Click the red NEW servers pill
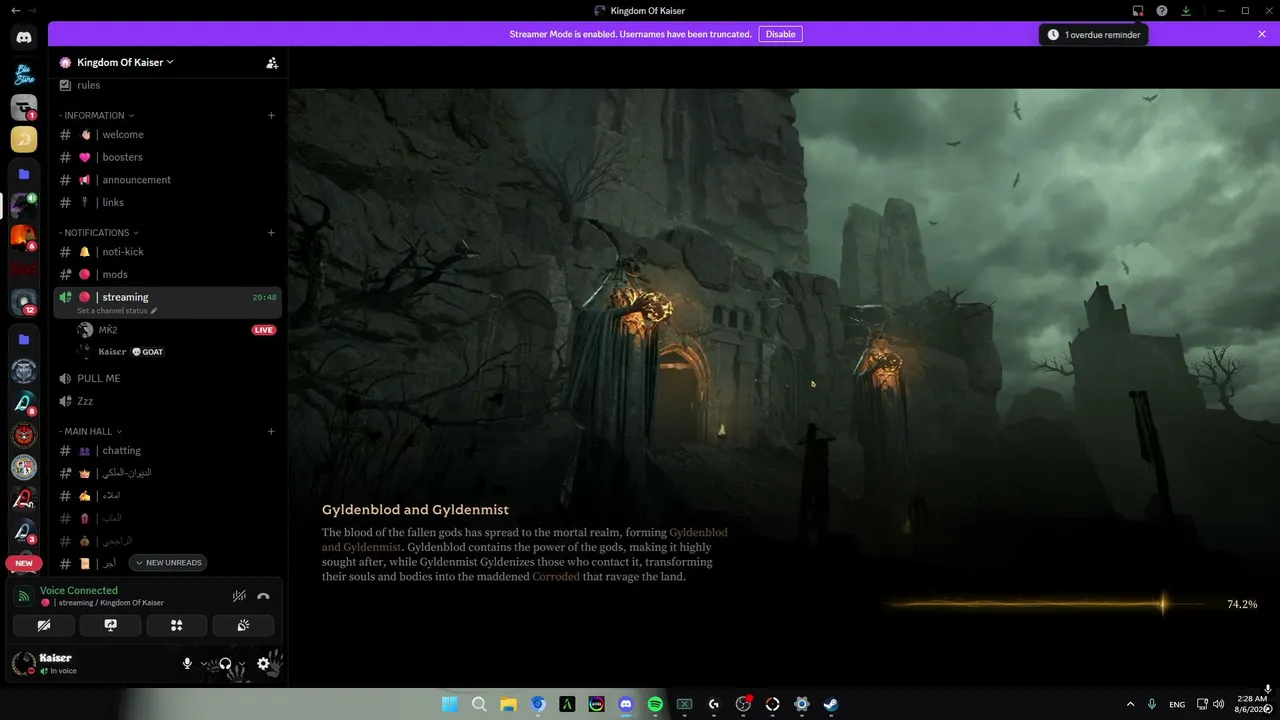1280x720 pixels. click(x=24, y=563)
